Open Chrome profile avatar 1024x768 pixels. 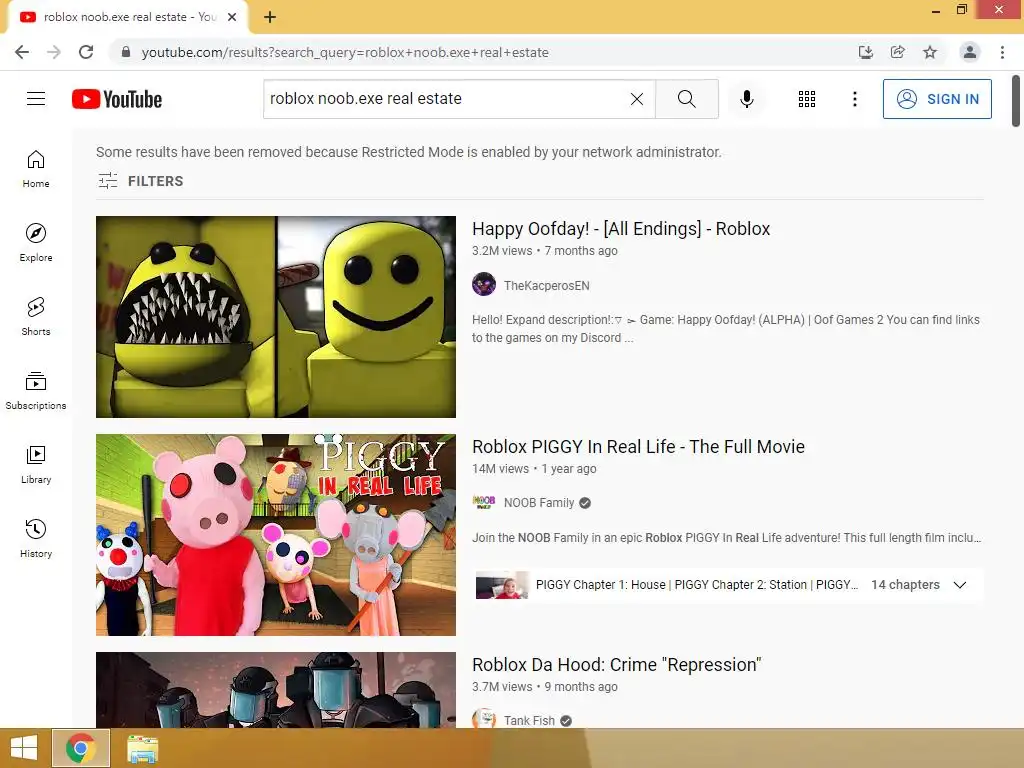click(x=970, y=52)
